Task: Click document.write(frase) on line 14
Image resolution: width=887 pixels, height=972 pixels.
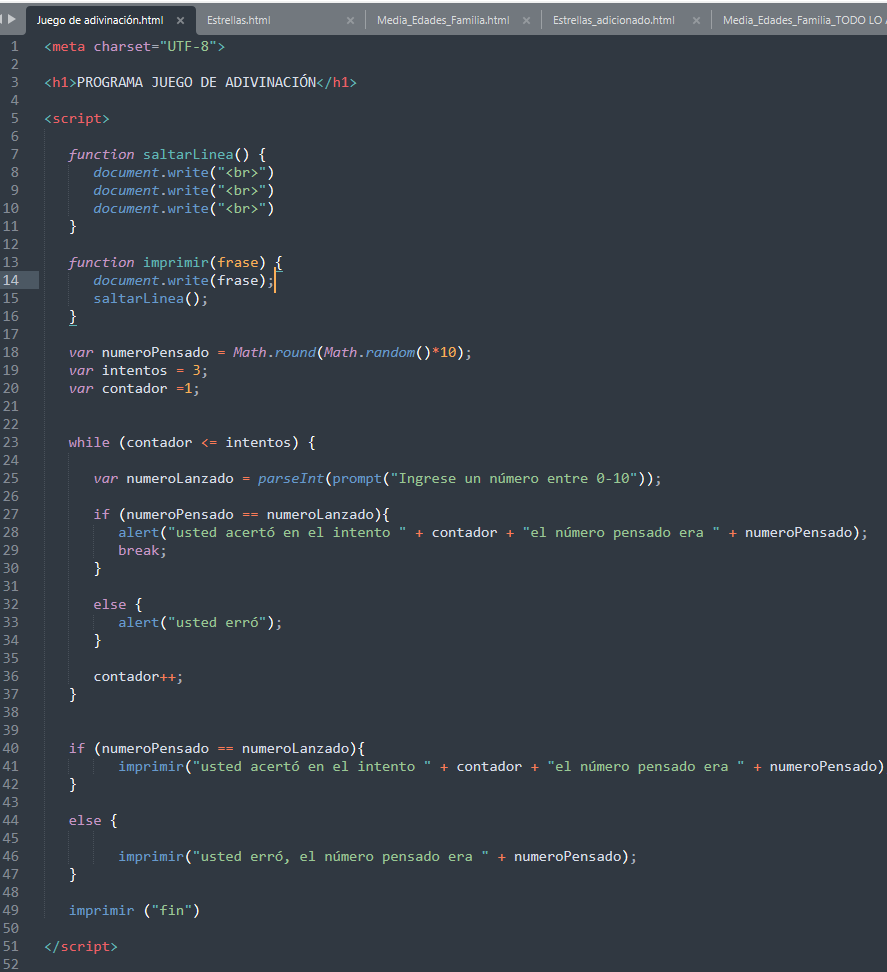Action: 183,280
